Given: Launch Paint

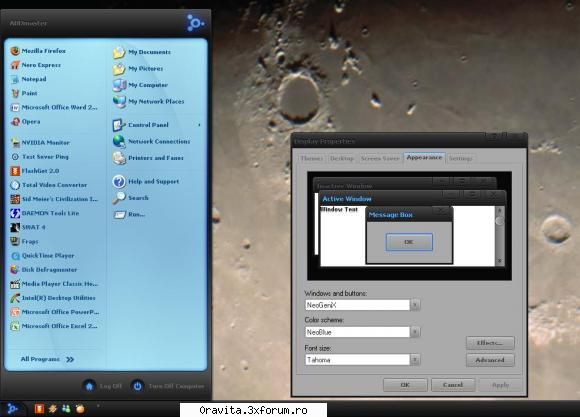Looking at the screenshot, I should (x=24, y=93).
